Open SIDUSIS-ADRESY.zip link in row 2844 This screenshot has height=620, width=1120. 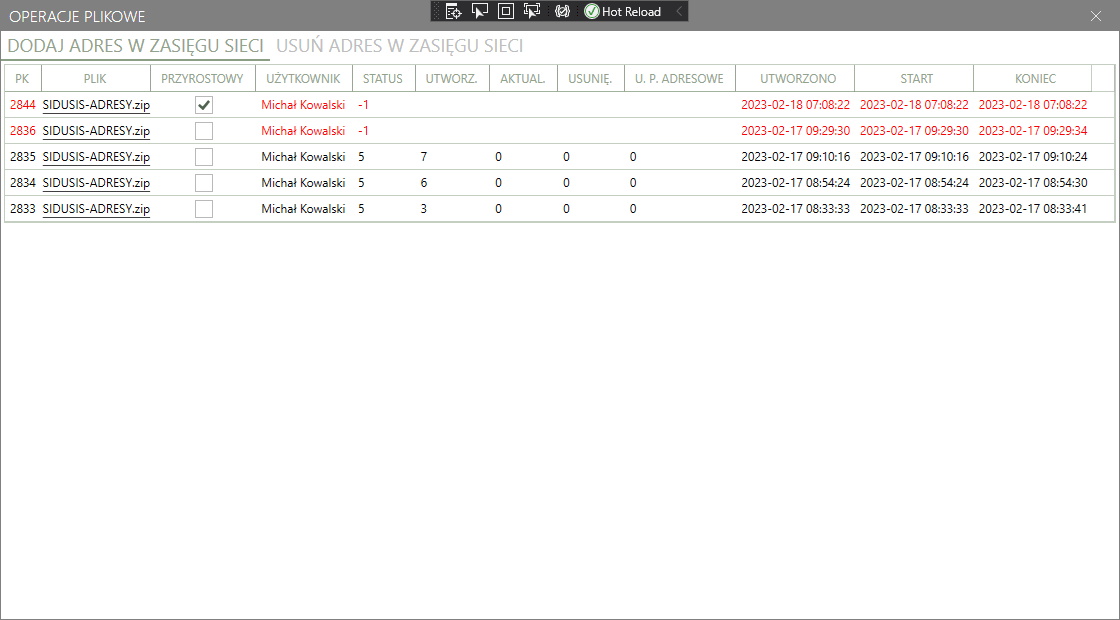(96, 104)
